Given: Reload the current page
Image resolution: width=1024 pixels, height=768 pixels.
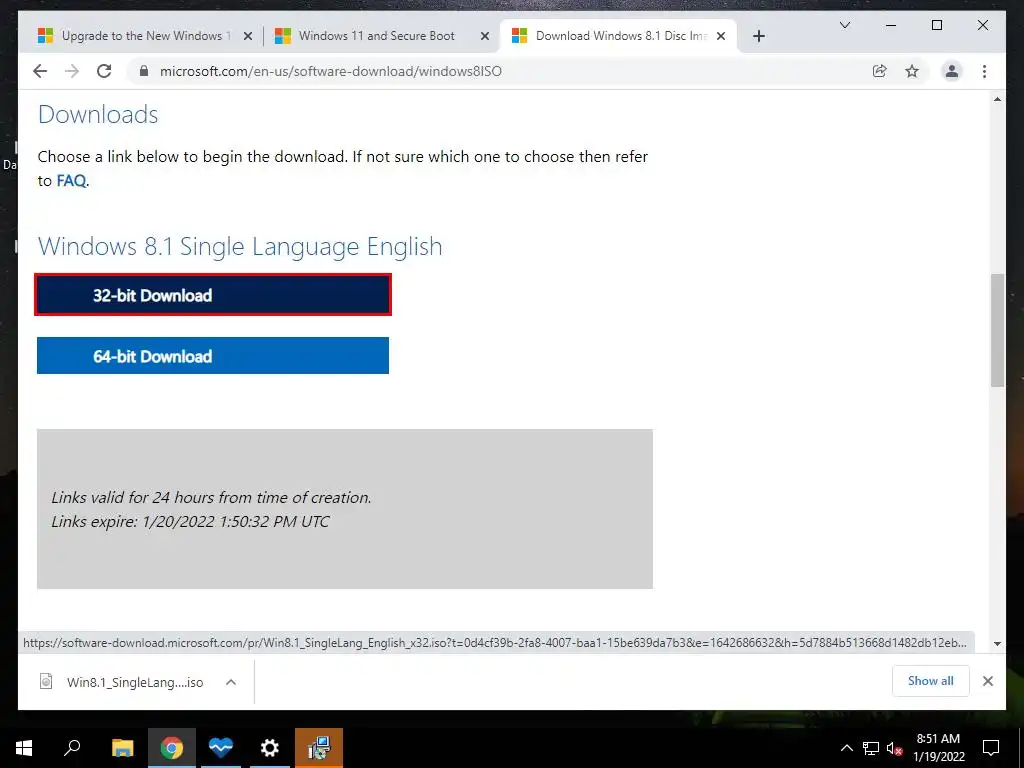Looking at the screenshot, I should tap(104, 71).
